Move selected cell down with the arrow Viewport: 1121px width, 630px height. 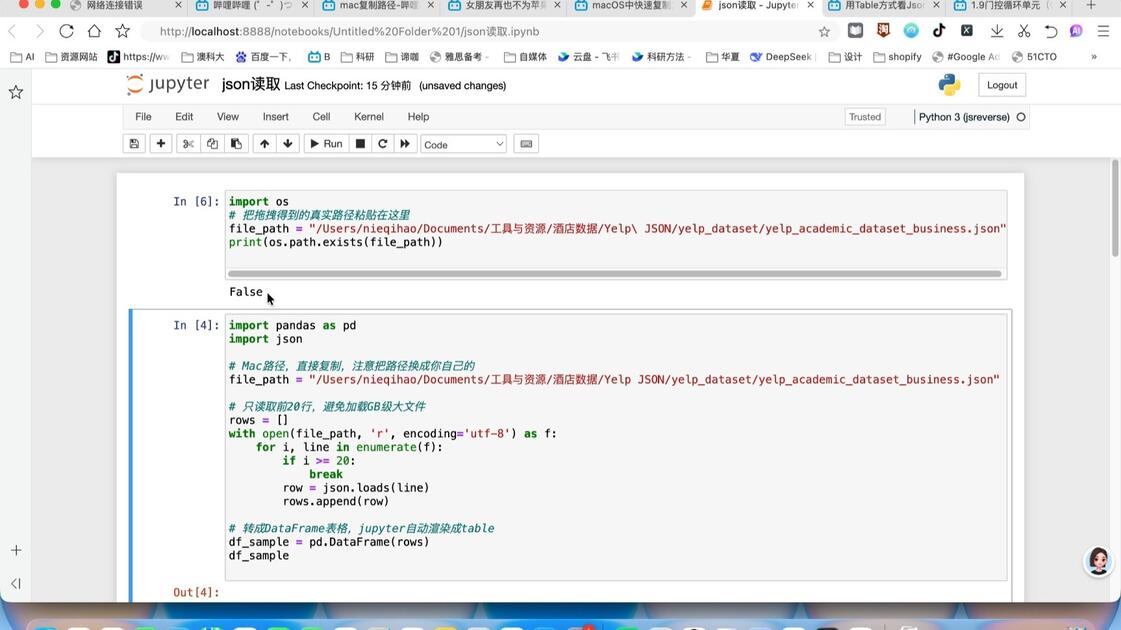click(288, 144)
